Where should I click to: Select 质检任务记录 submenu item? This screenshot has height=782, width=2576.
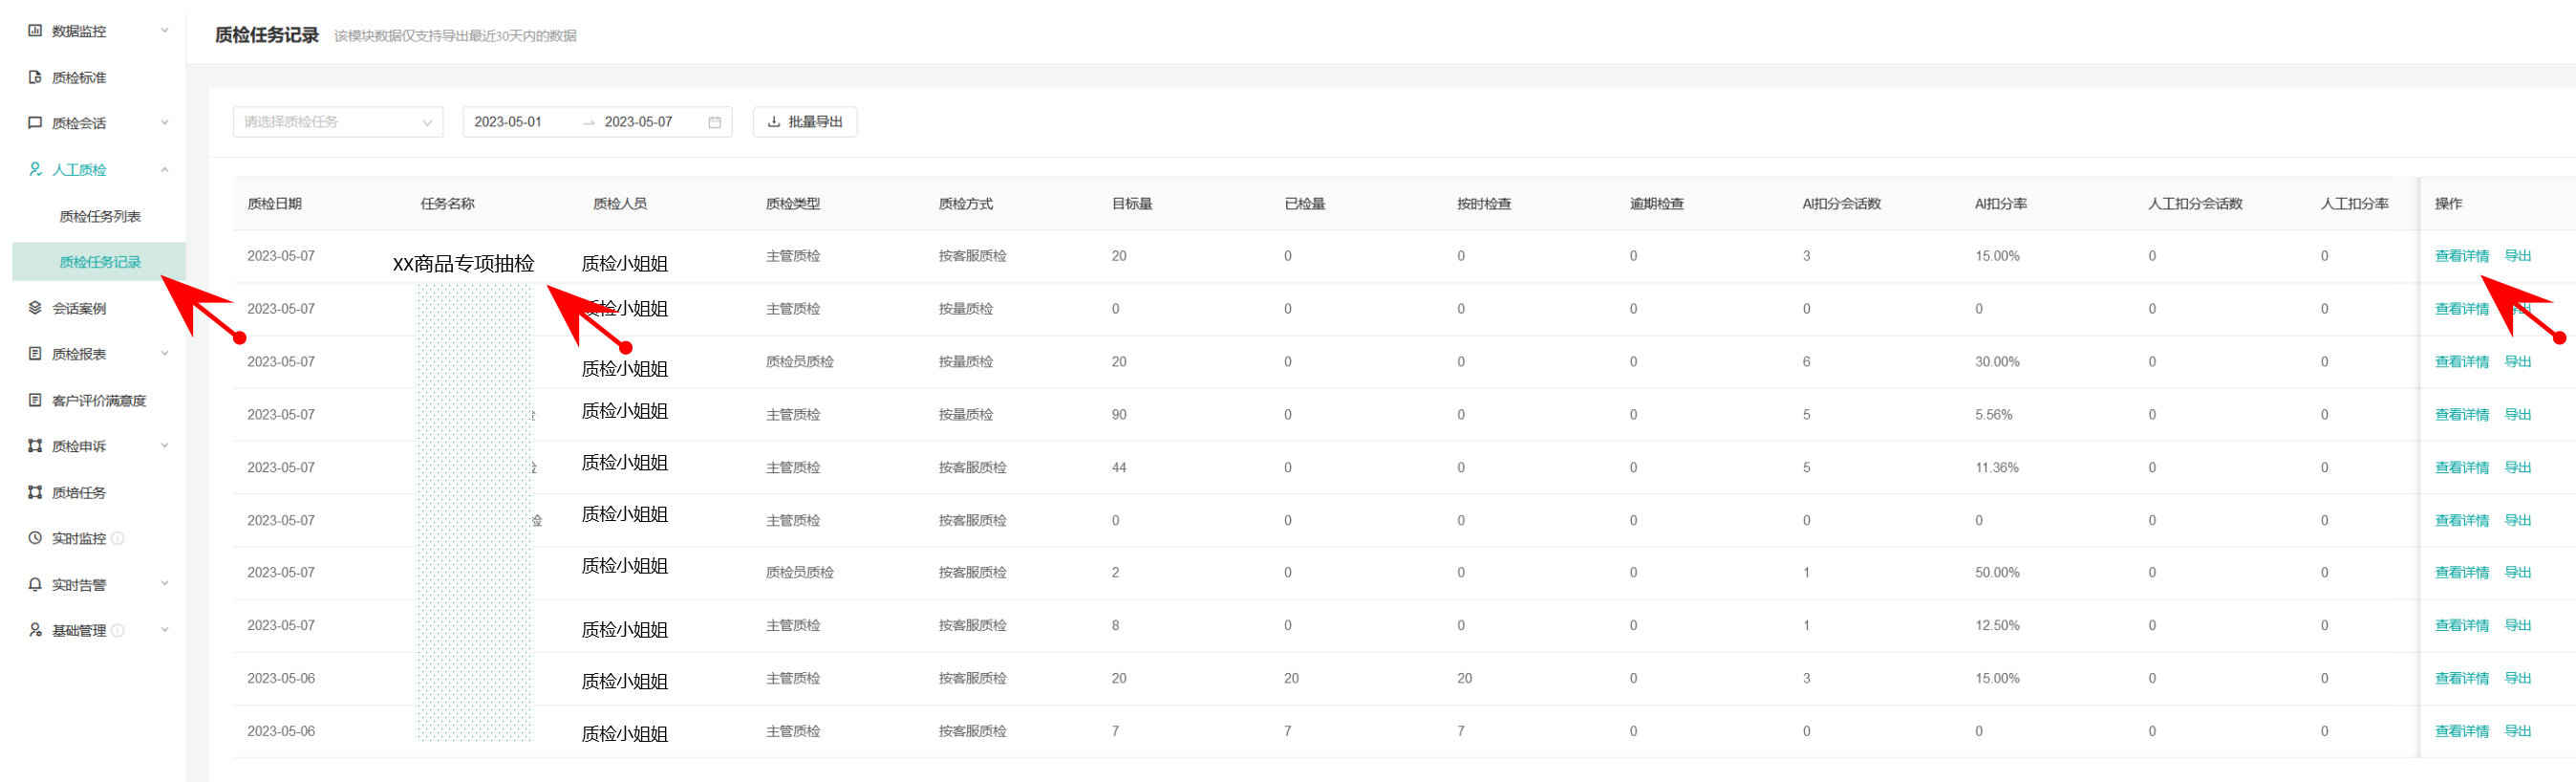100,262
